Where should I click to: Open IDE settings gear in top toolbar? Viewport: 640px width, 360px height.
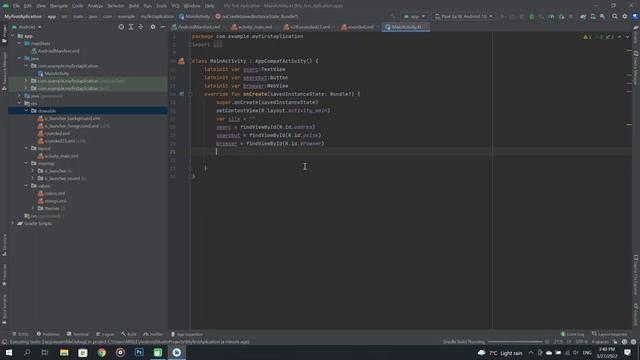pyautogui.click(x=624, y=16)
